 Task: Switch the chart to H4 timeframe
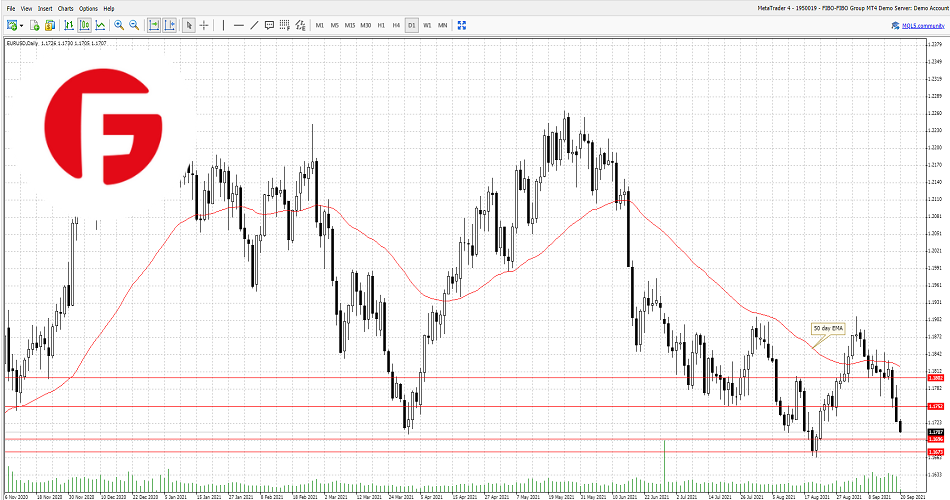pos(396,25)
